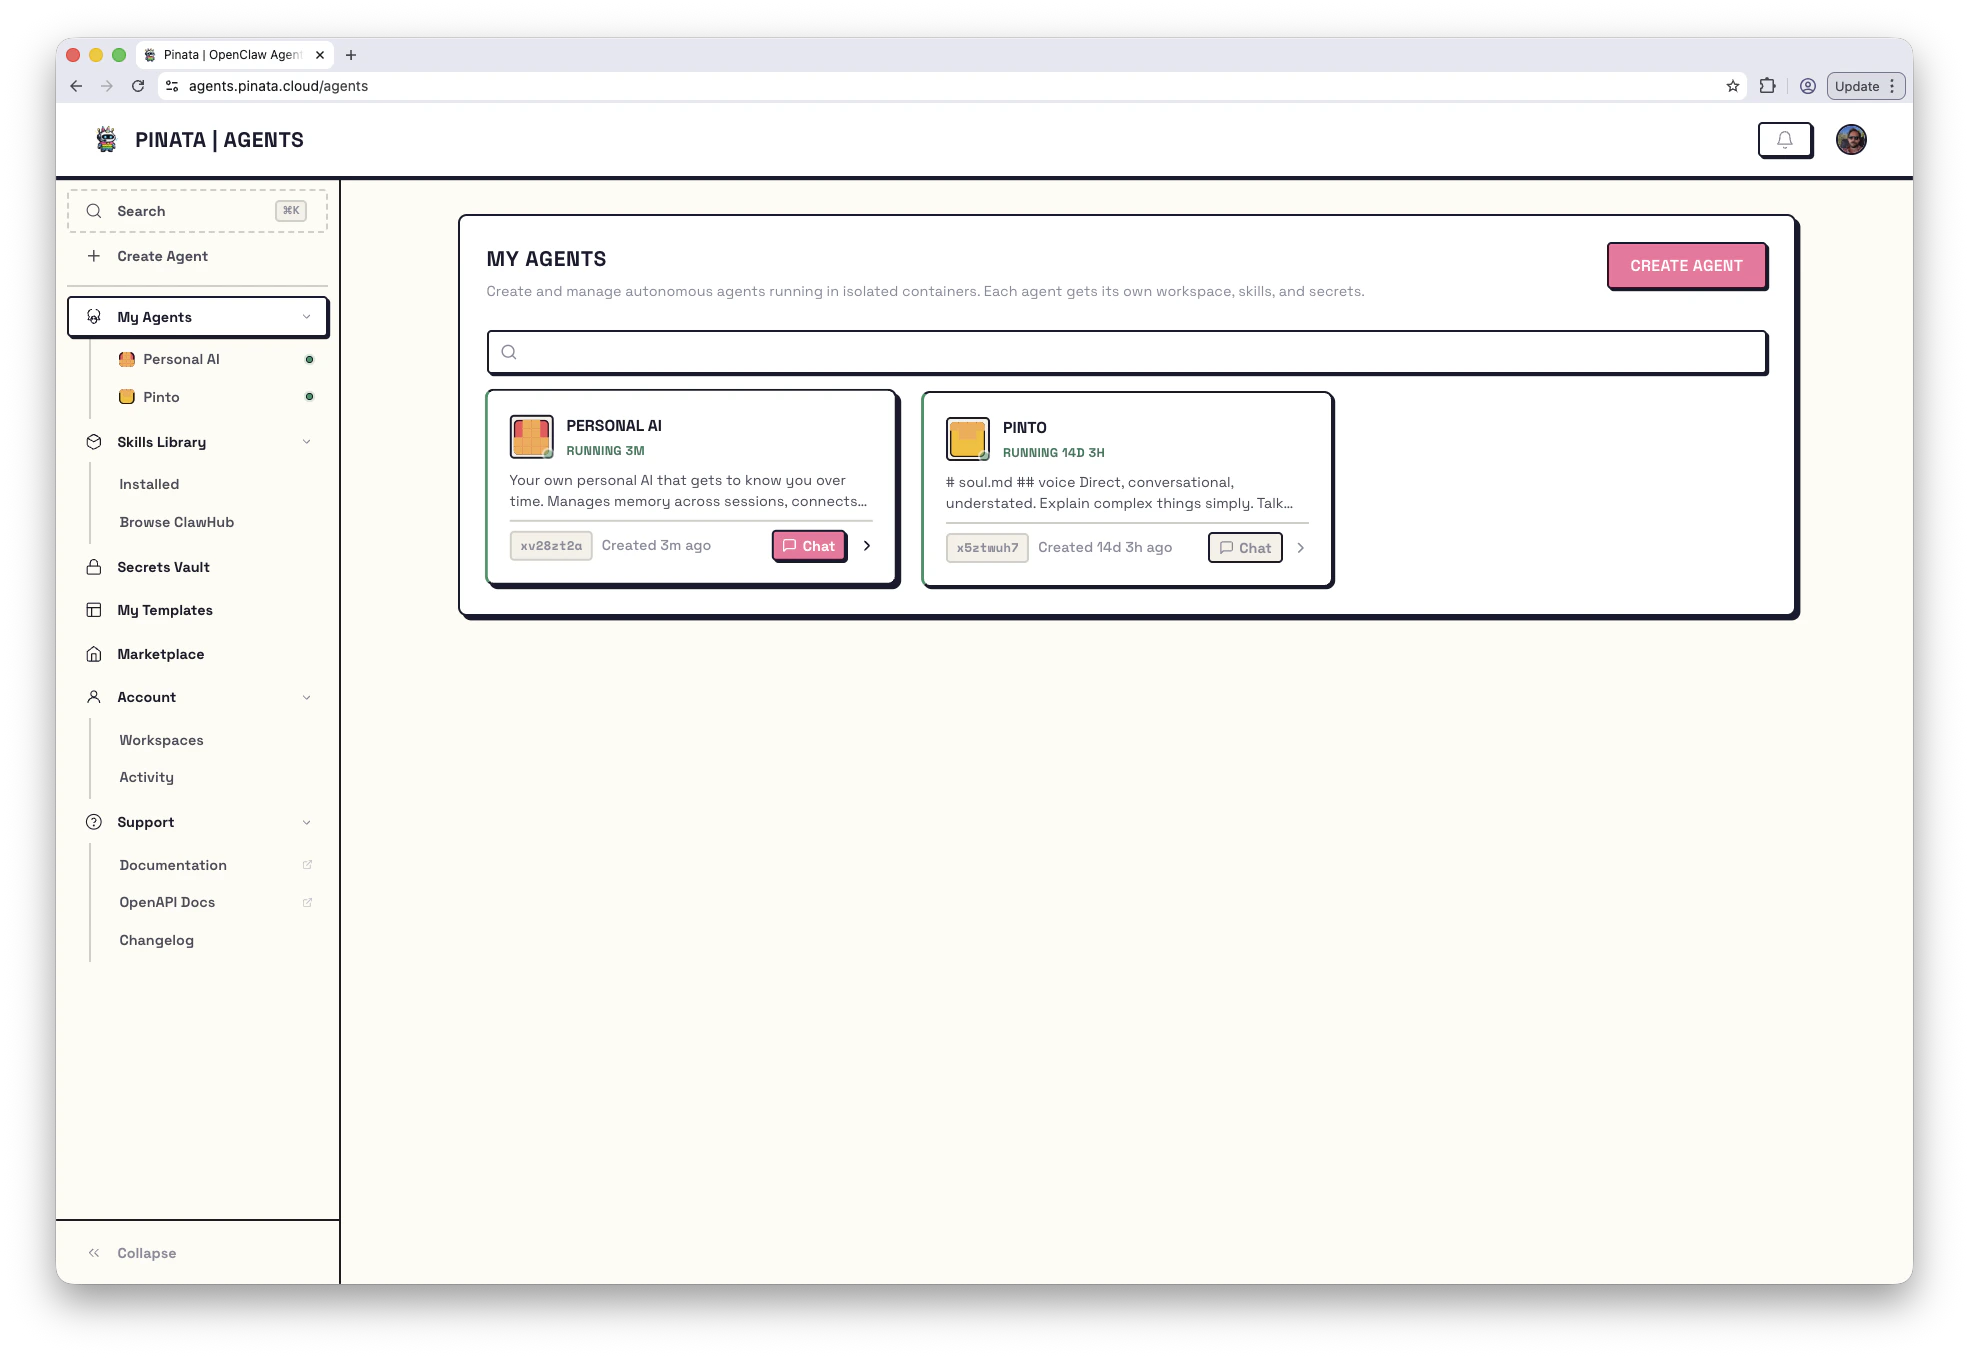The height and width of the screenshot is (1358, 1969).
Task: Open My Templates layout icon
Action: [94, 610]
